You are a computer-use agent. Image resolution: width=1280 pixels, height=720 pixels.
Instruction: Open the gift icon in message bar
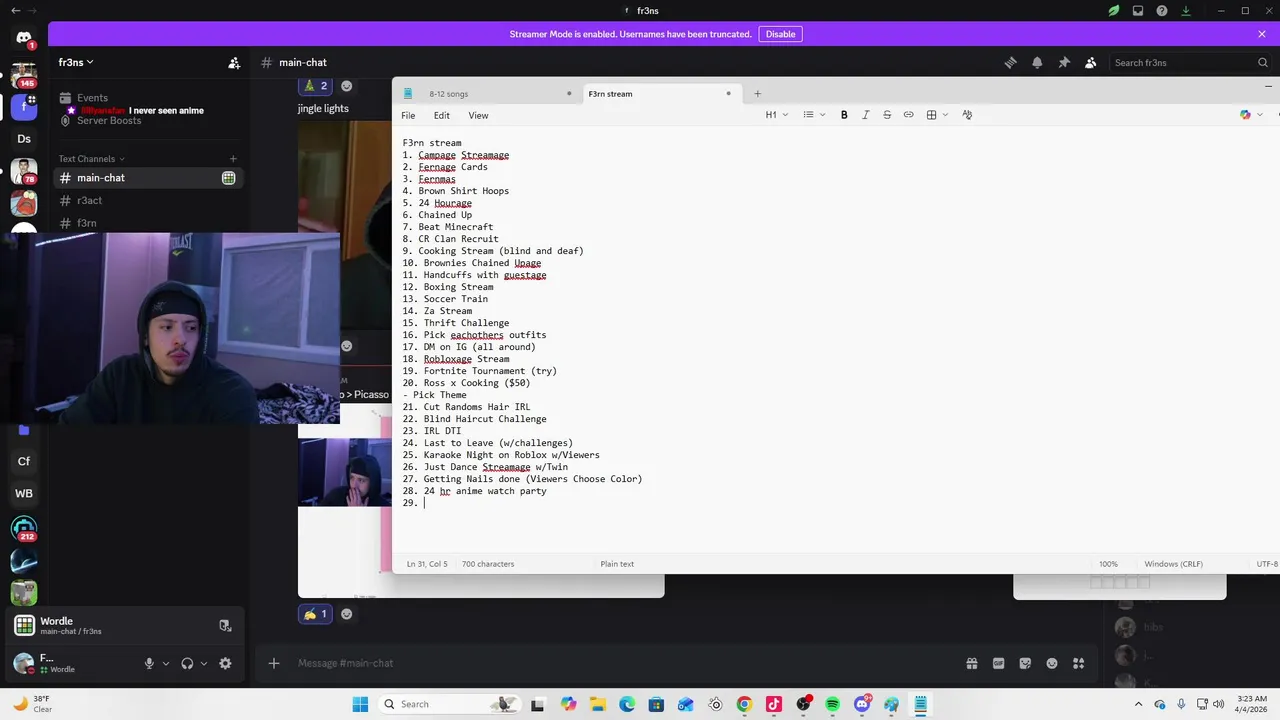(x=971, y=663)
